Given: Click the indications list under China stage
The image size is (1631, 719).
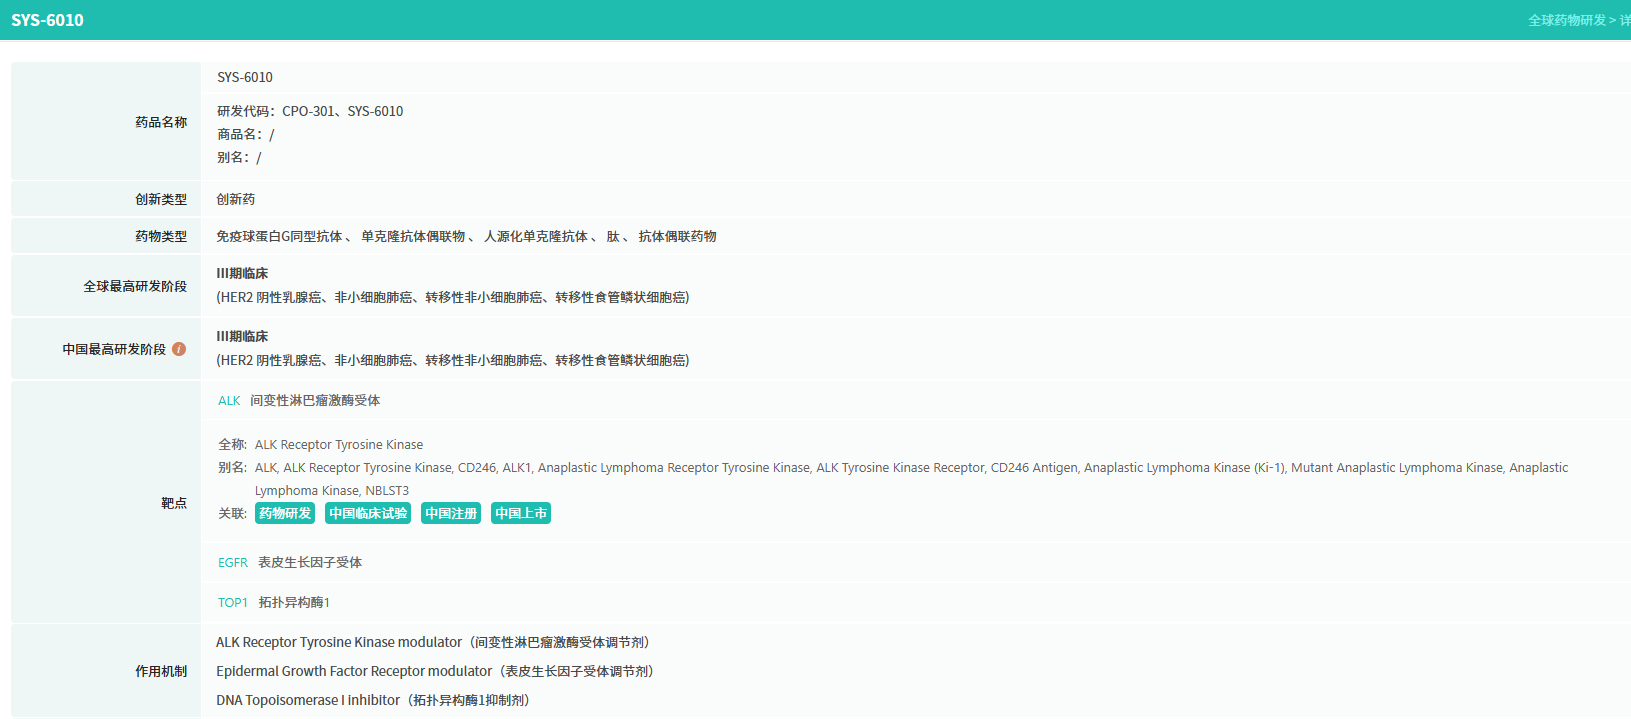Looking at the screenshot, I should coord(453,360).
